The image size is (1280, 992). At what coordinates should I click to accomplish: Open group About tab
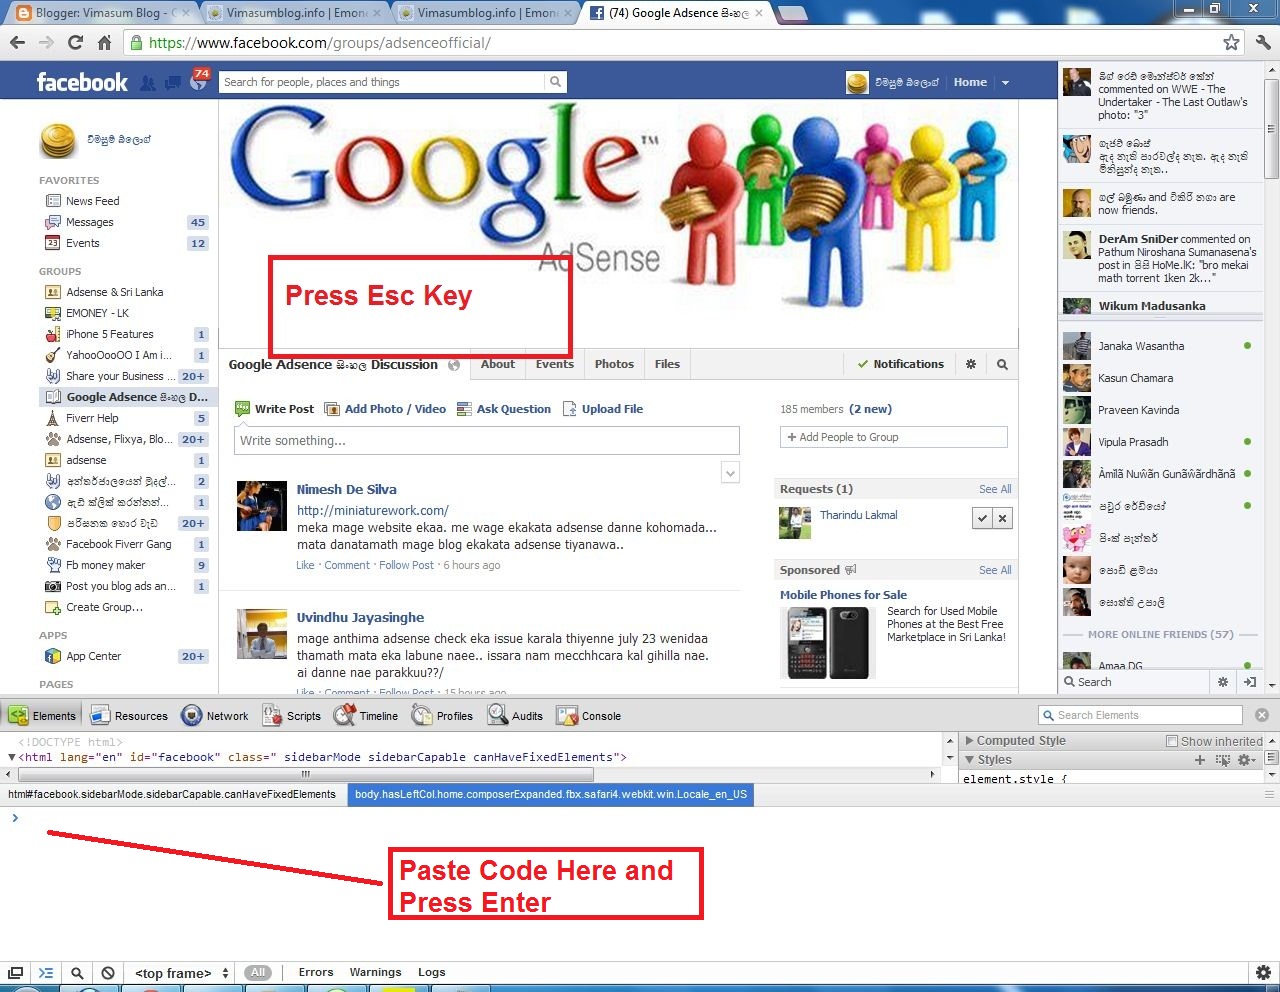[498, 364]
